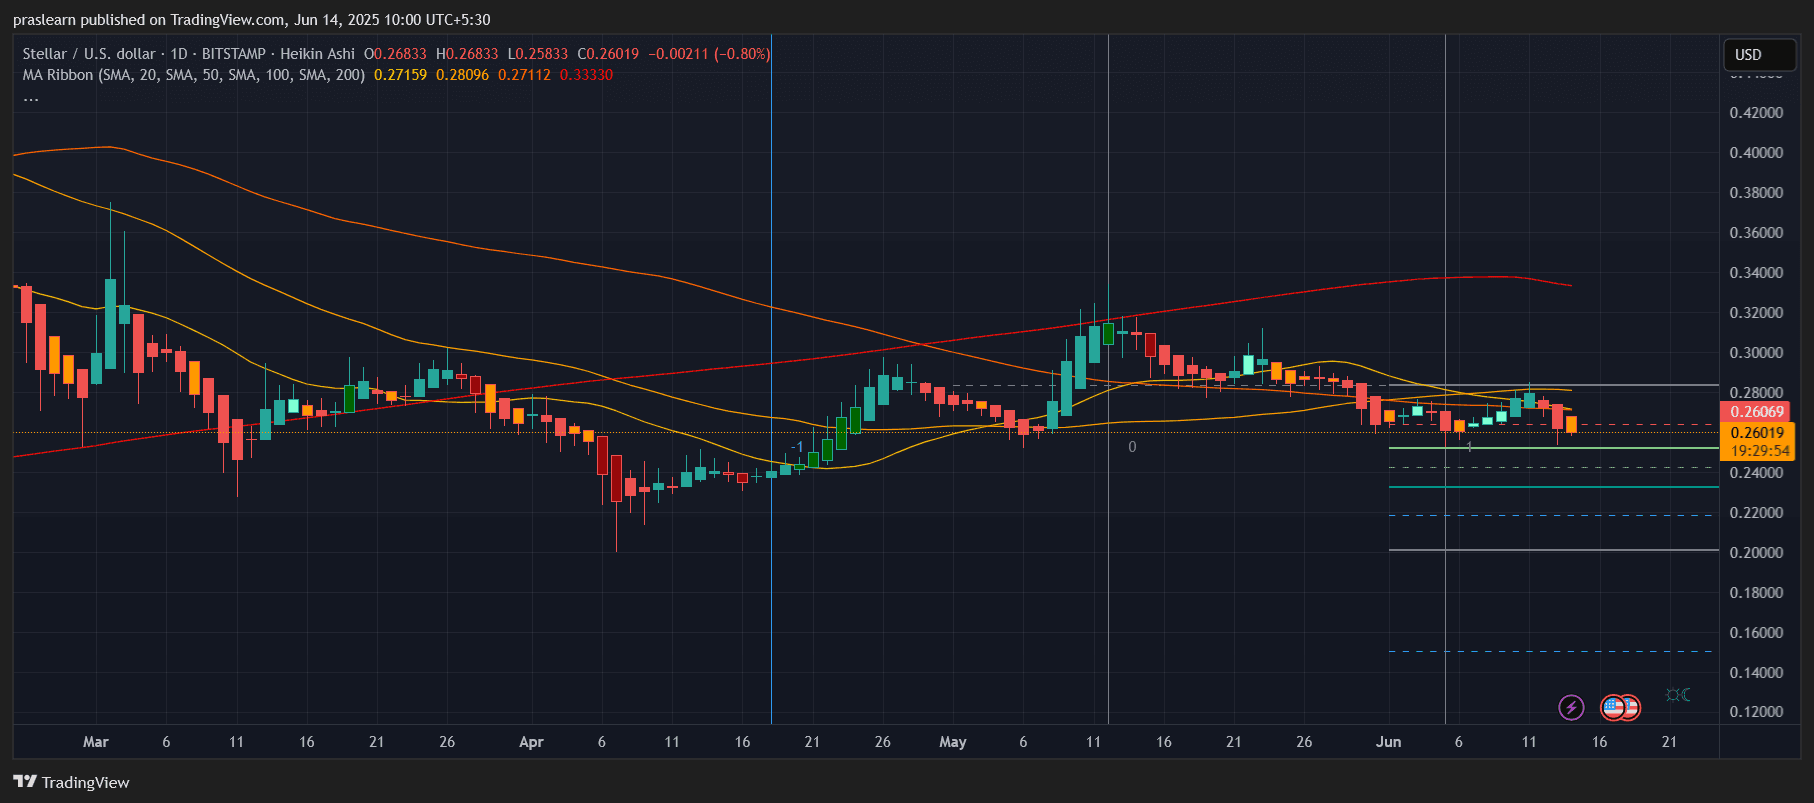
Task: Click the Jun label on time axis
Action: (x=1388, y=742)
